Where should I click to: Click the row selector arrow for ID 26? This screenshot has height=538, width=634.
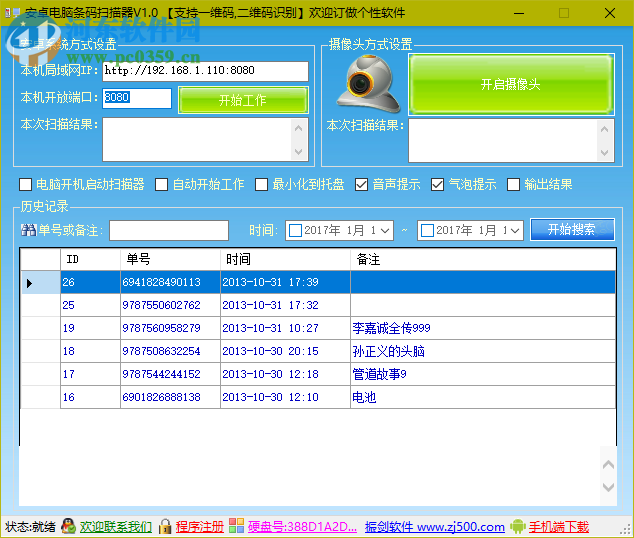click(29, 283)
